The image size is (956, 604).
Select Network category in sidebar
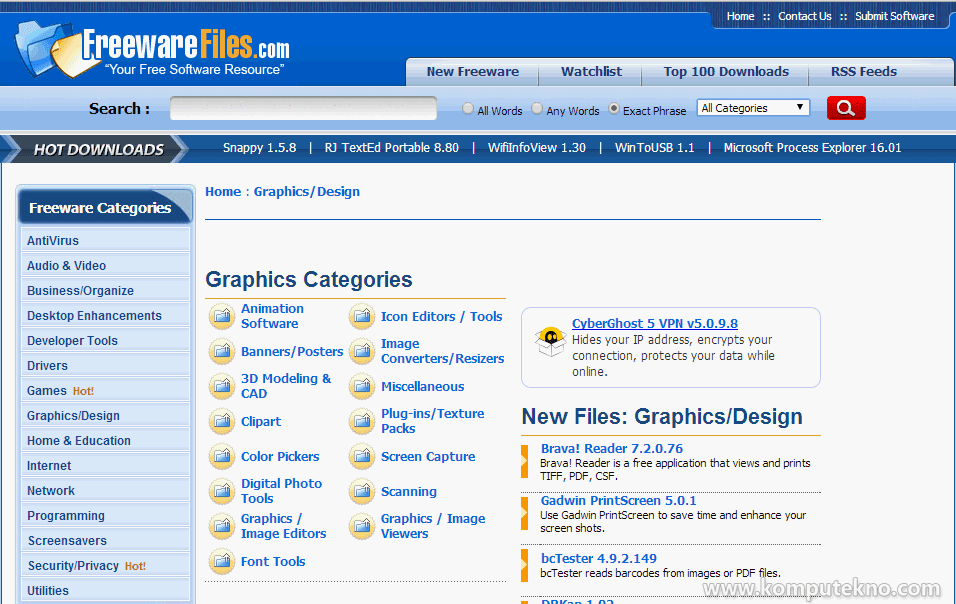click(105, 490)
